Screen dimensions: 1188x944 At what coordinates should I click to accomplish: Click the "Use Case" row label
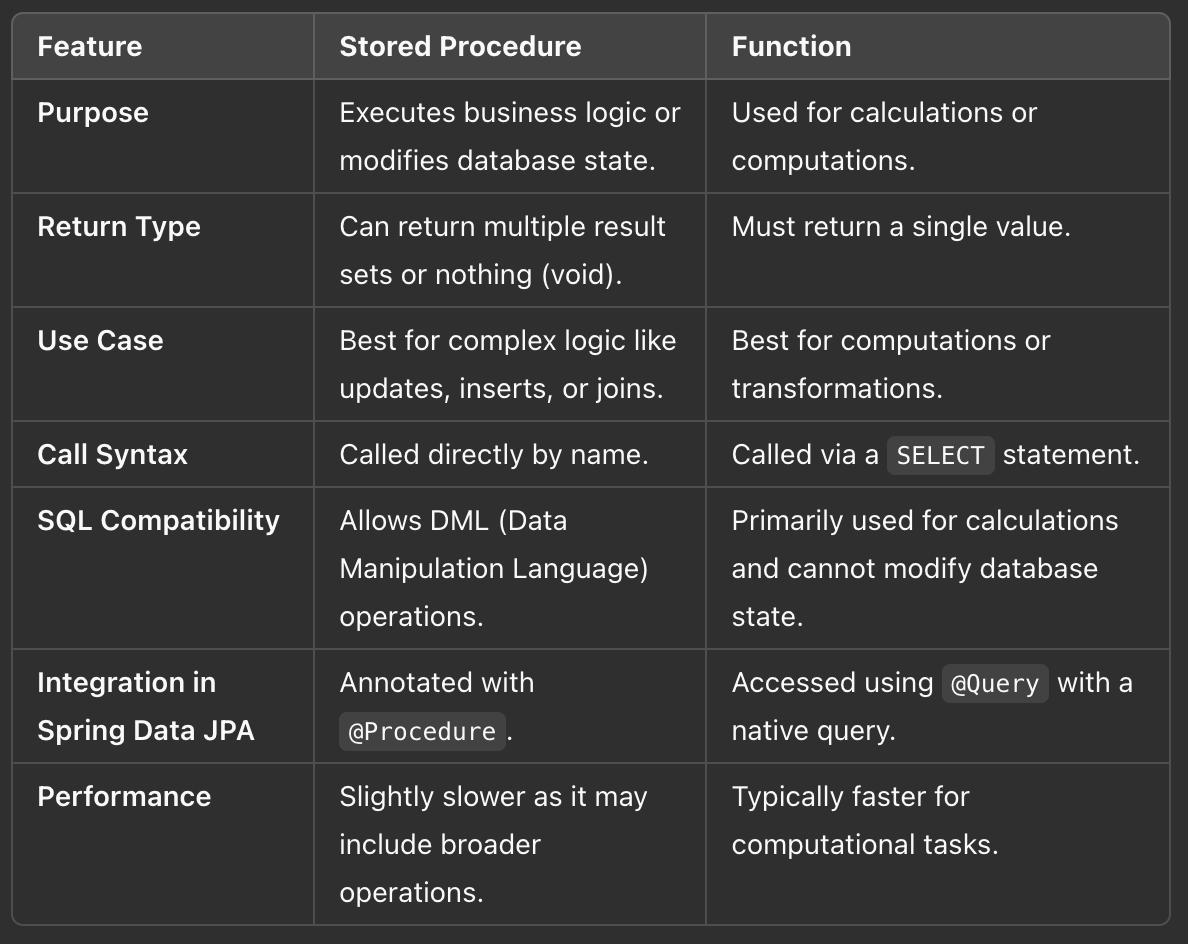(x=100, y=341)
